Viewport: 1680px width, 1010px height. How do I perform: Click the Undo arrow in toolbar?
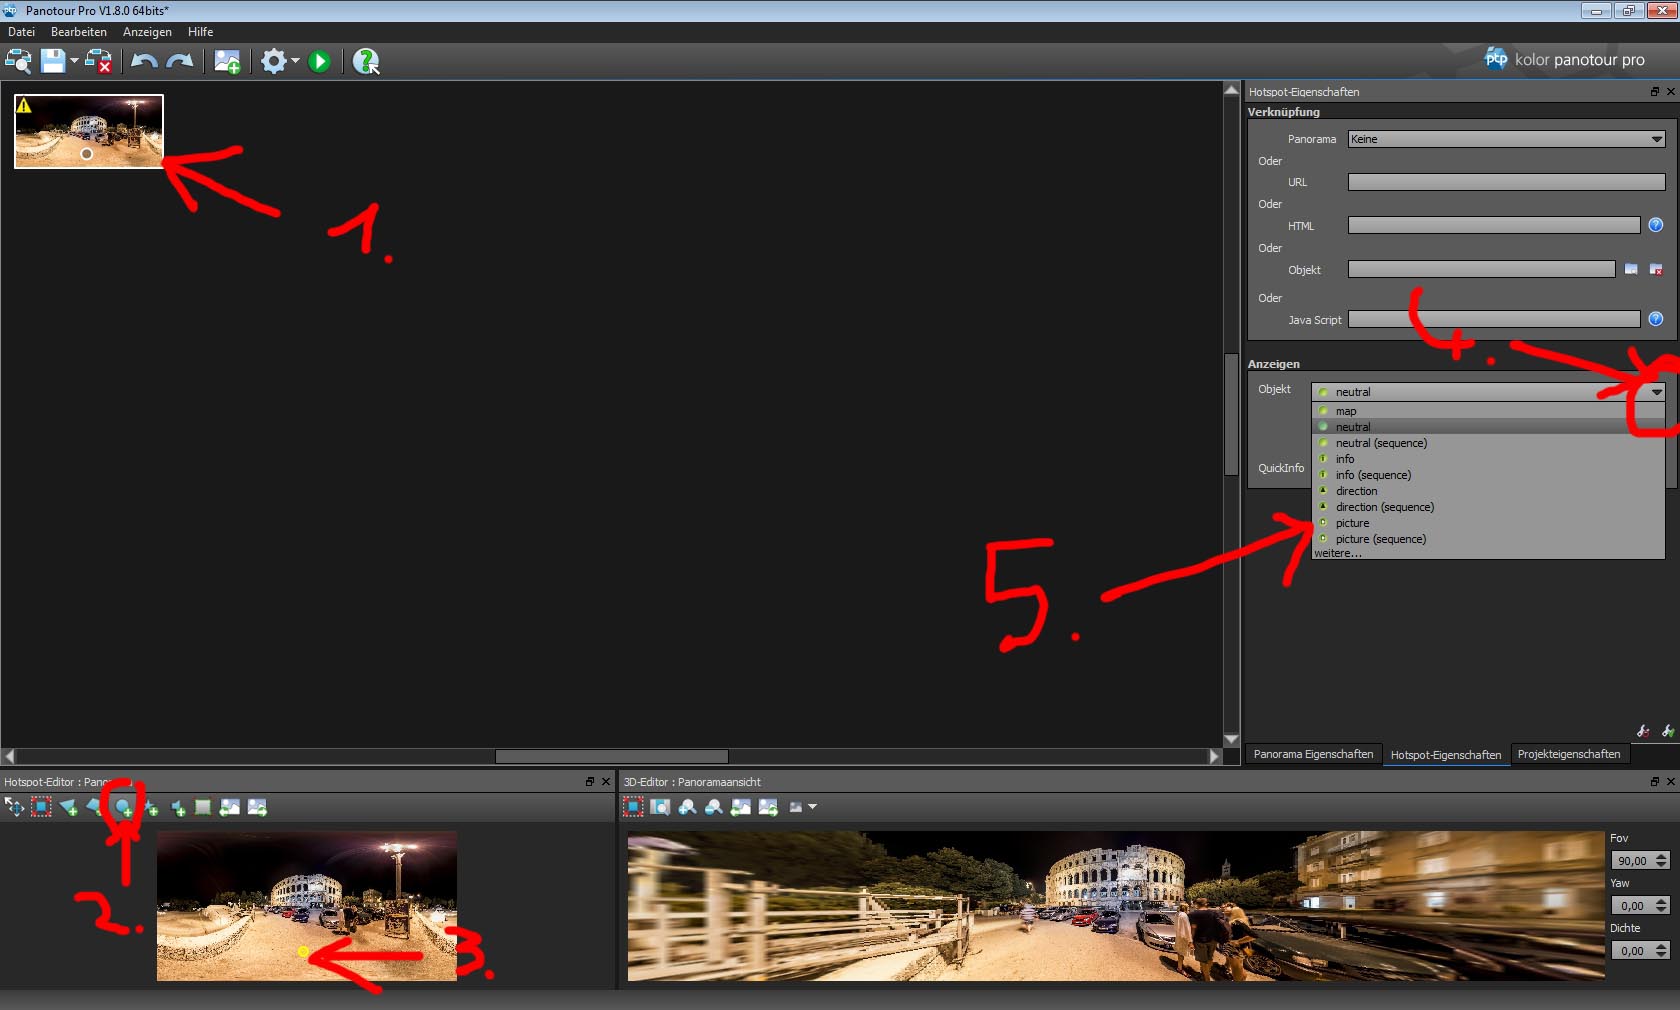(x=144, y=61)
